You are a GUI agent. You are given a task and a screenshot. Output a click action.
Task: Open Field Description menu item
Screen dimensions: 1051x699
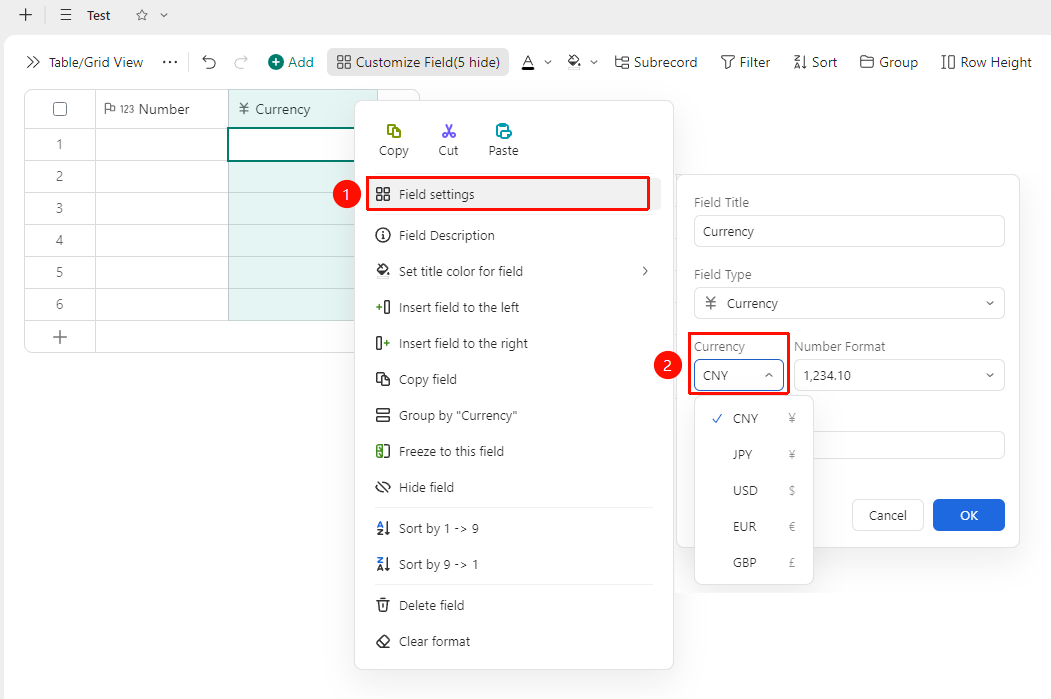click(x=513, y=235)
